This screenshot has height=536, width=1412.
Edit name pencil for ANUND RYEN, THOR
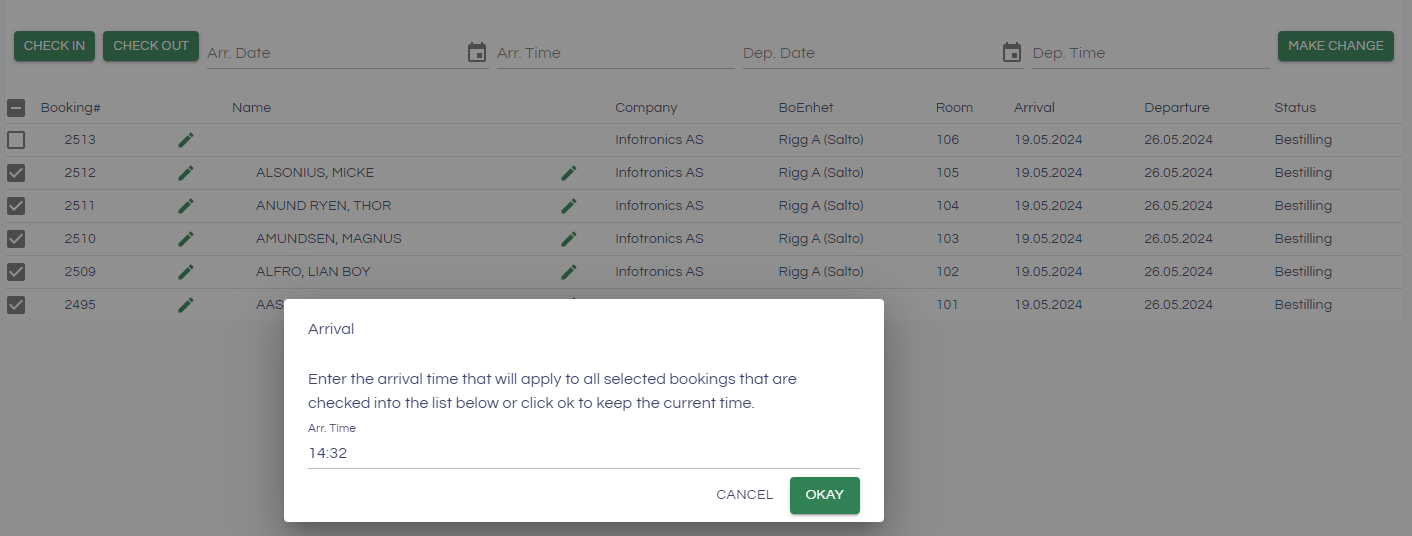pyautogui.click(x=569, y=206)
